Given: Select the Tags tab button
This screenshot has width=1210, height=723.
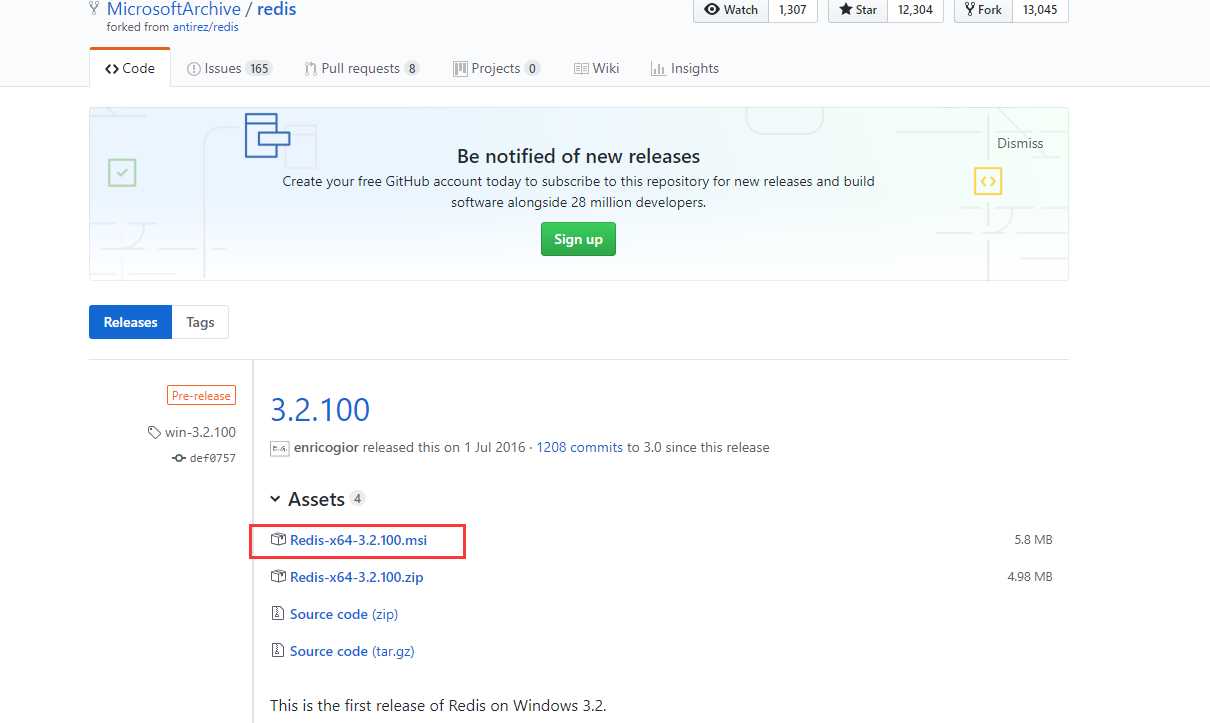Looking at the screenshot, I should 200,322.
